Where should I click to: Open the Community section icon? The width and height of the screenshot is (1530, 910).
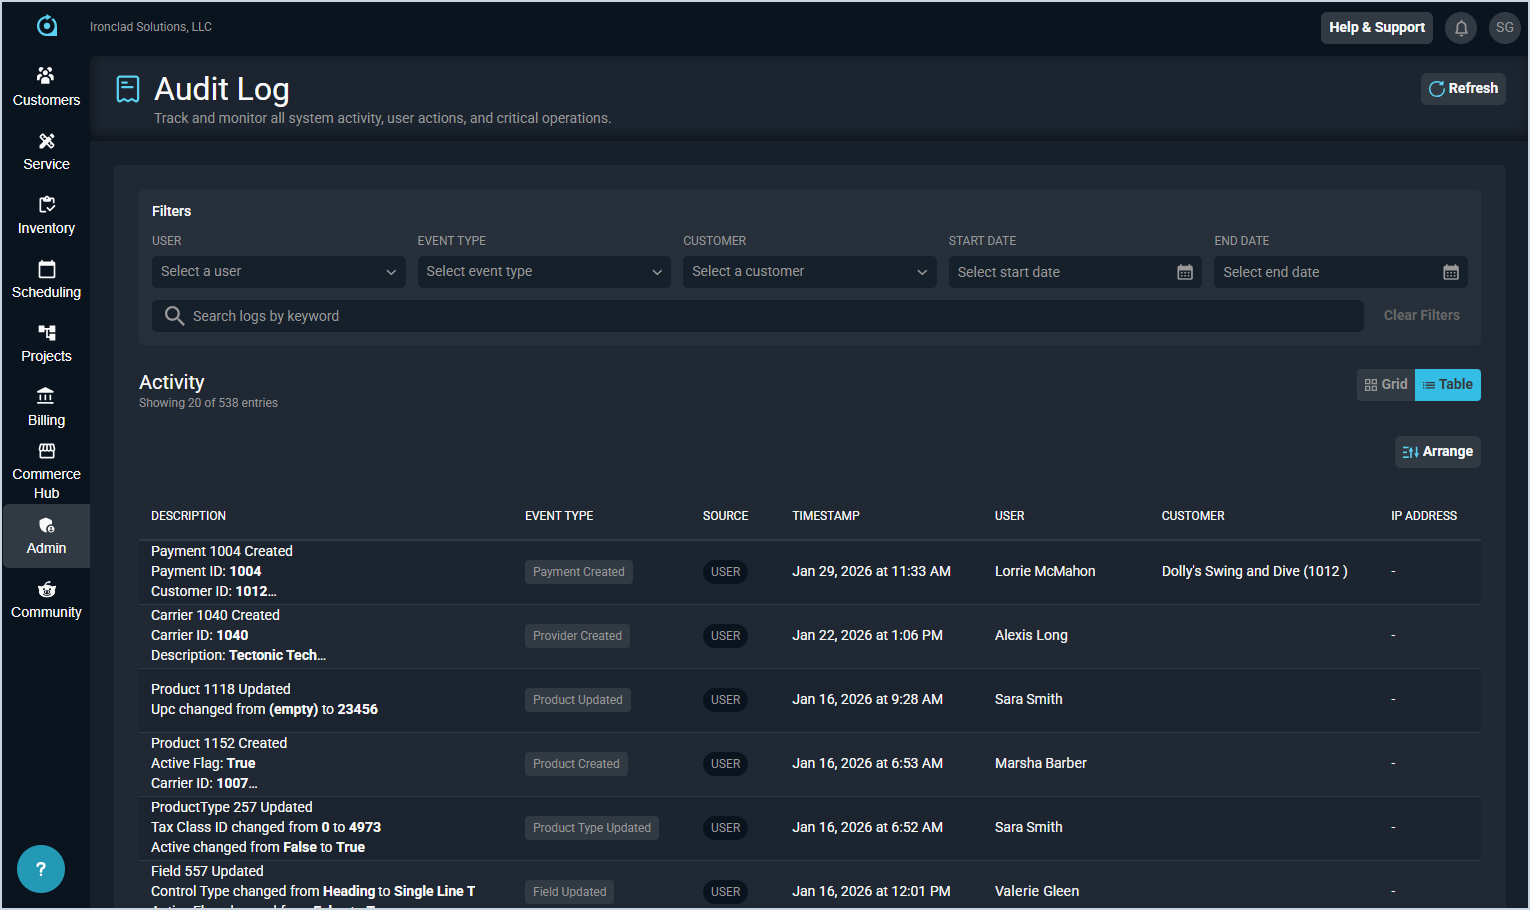[46, 590]
